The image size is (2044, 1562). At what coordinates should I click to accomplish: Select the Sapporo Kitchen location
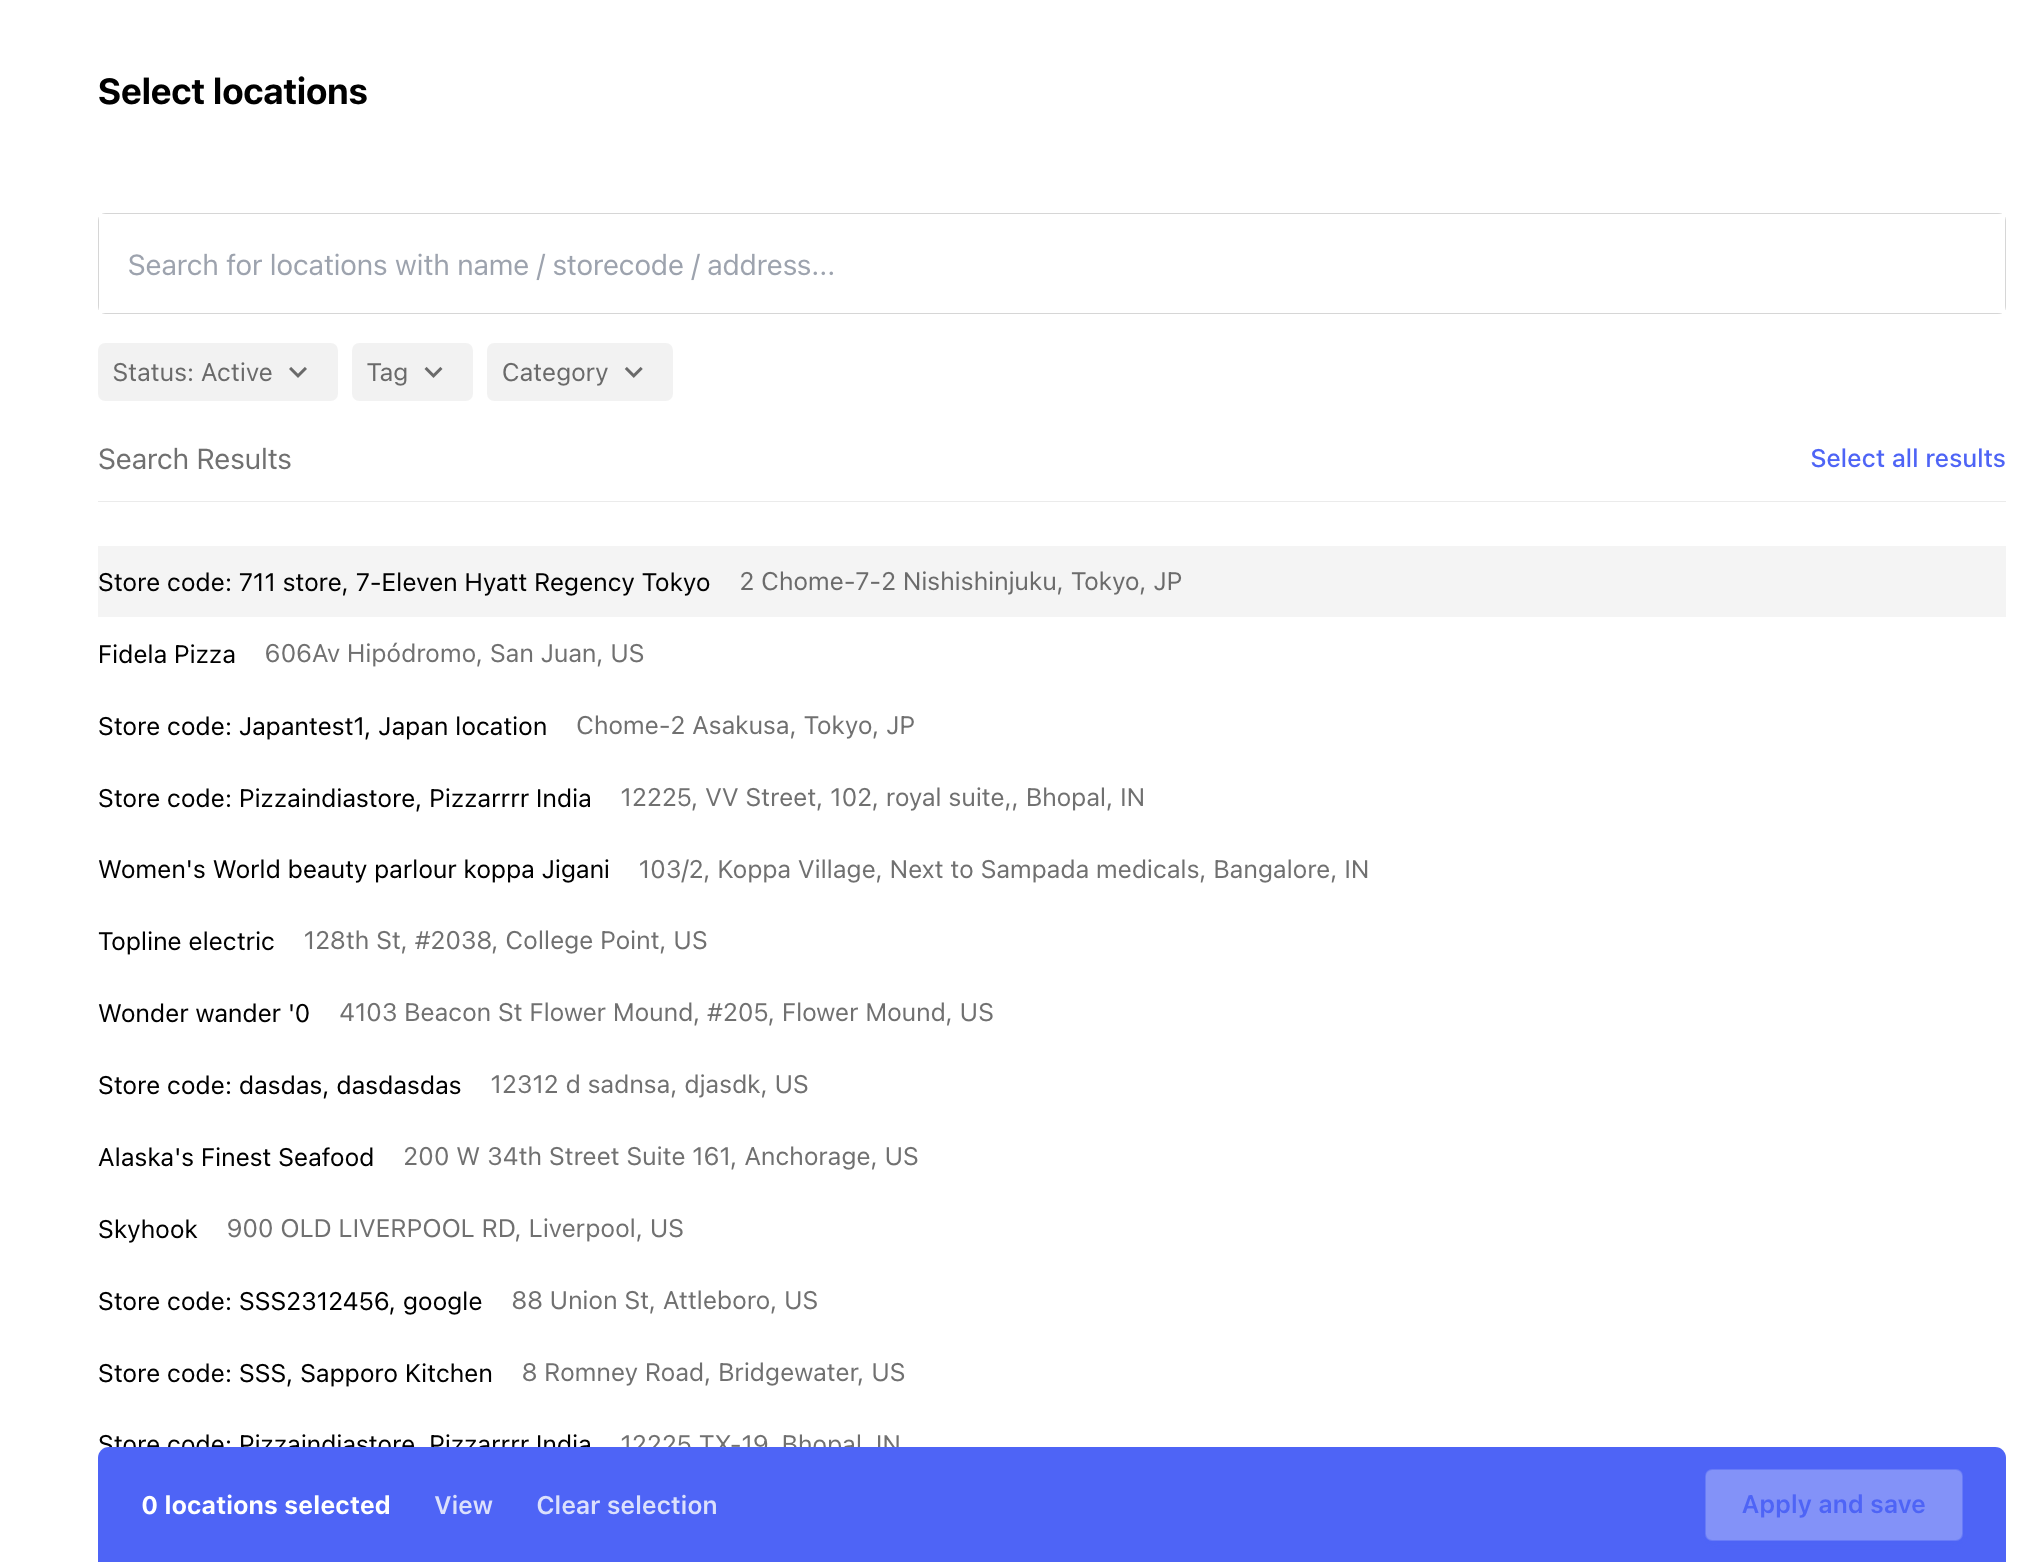pyautogui.click(x=1051, y=1373)
